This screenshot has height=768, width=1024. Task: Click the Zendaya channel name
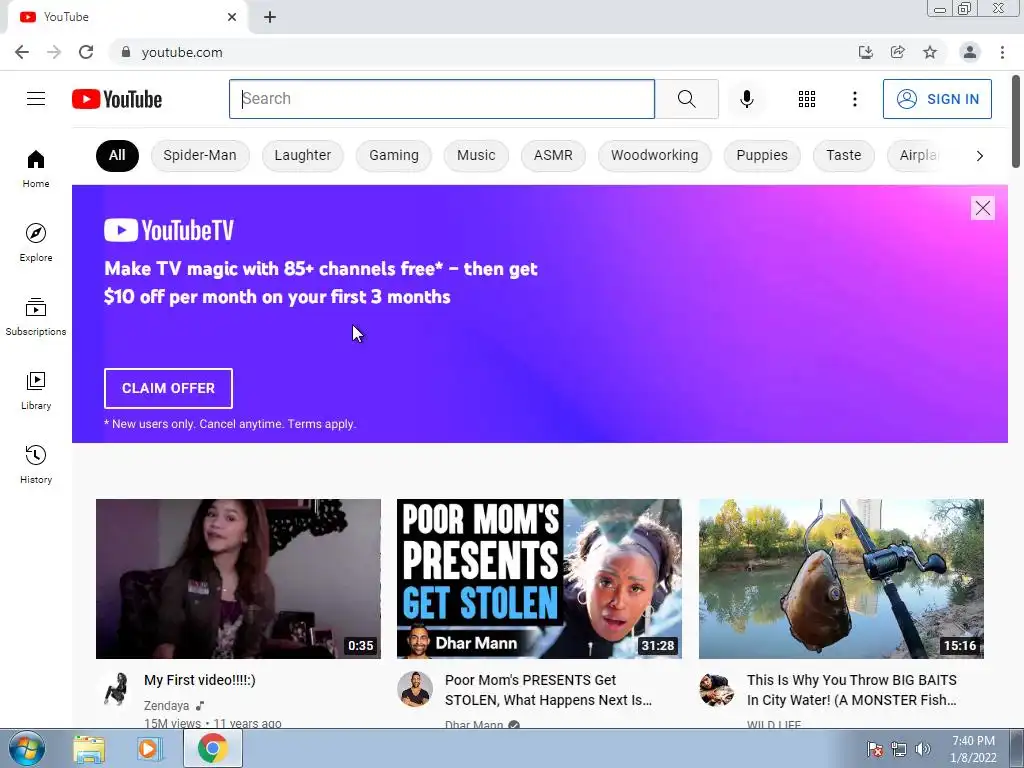point(167,705)
